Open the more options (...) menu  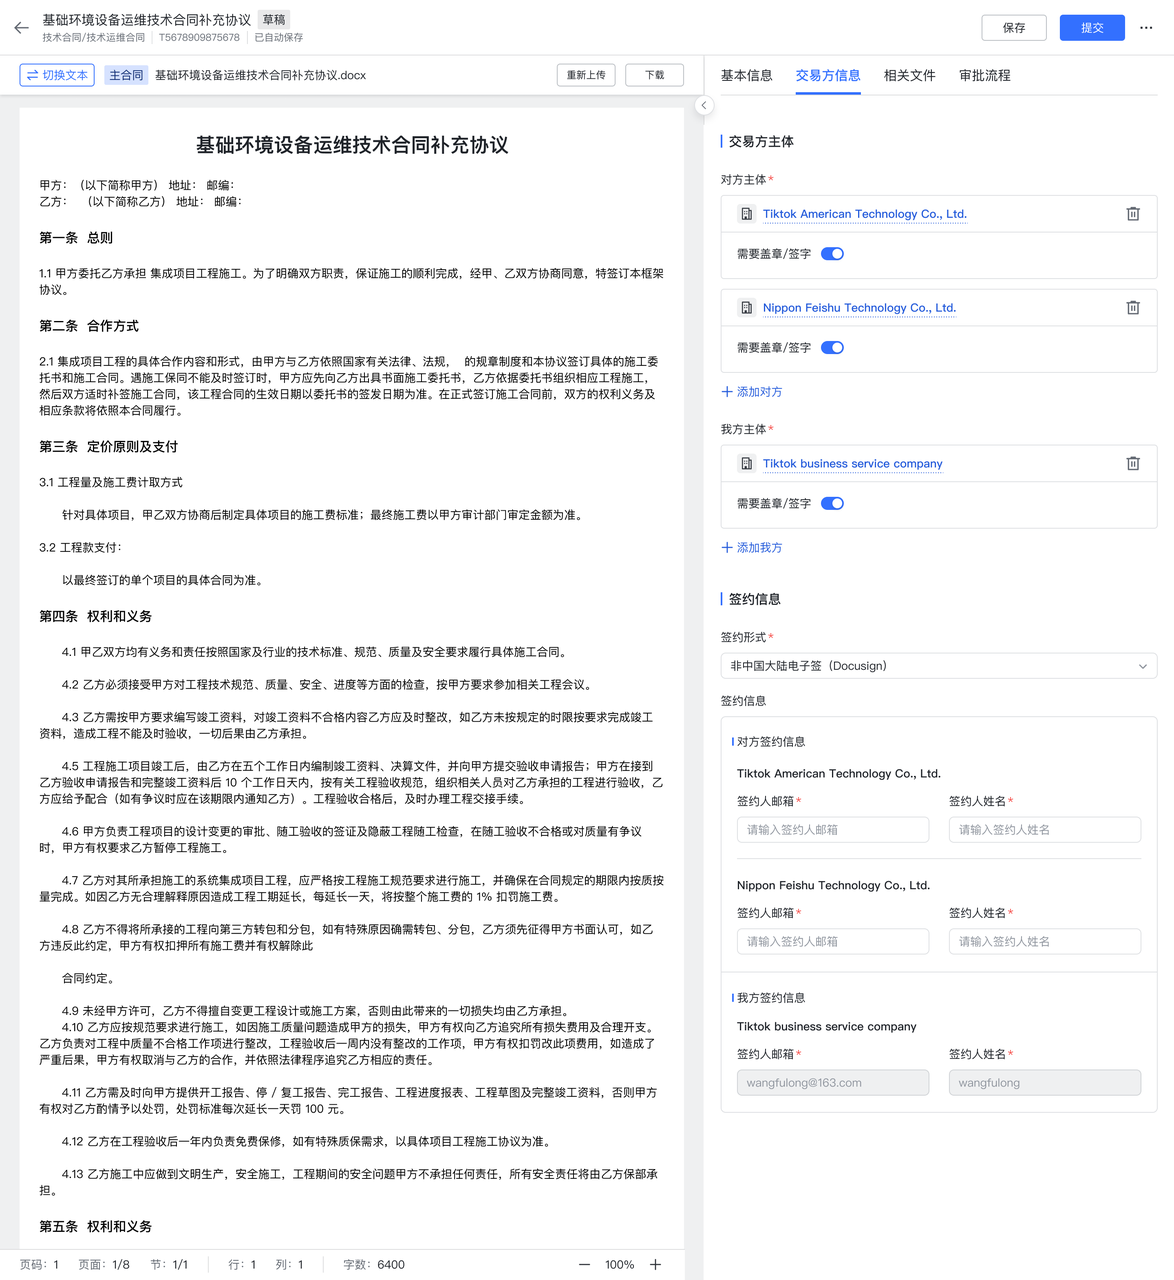point(1146,27)
